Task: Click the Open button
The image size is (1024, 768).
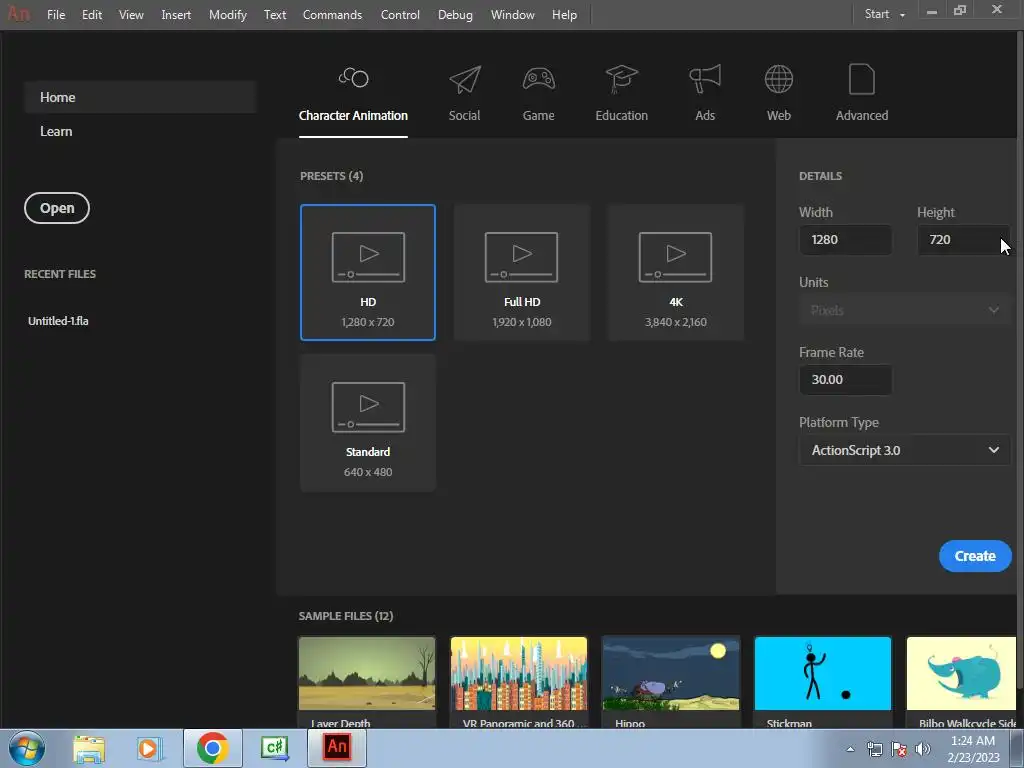Action: [57, 208]
